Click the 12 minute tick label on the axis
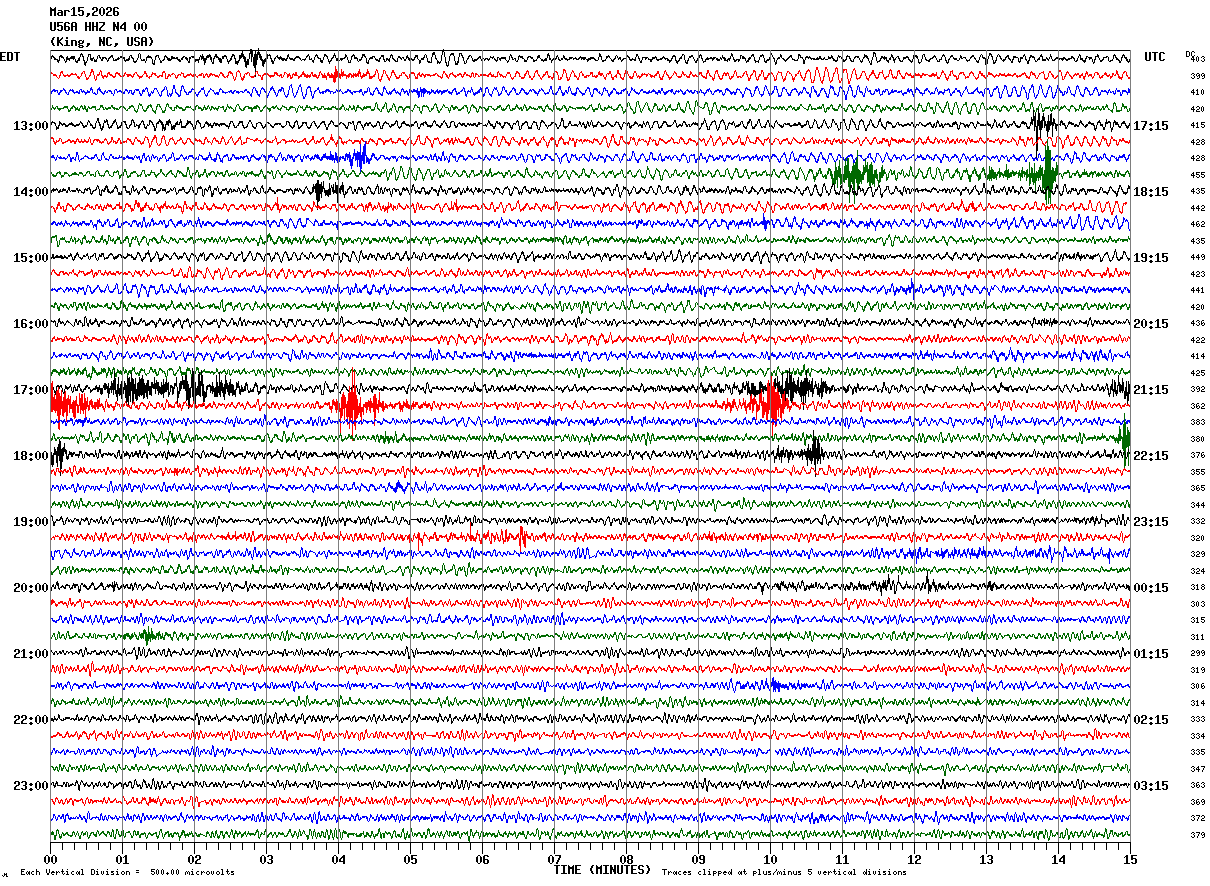Image resolution: width=1210 pixels, height=886 pixels. pyautogui.click(x=914, y=859)
